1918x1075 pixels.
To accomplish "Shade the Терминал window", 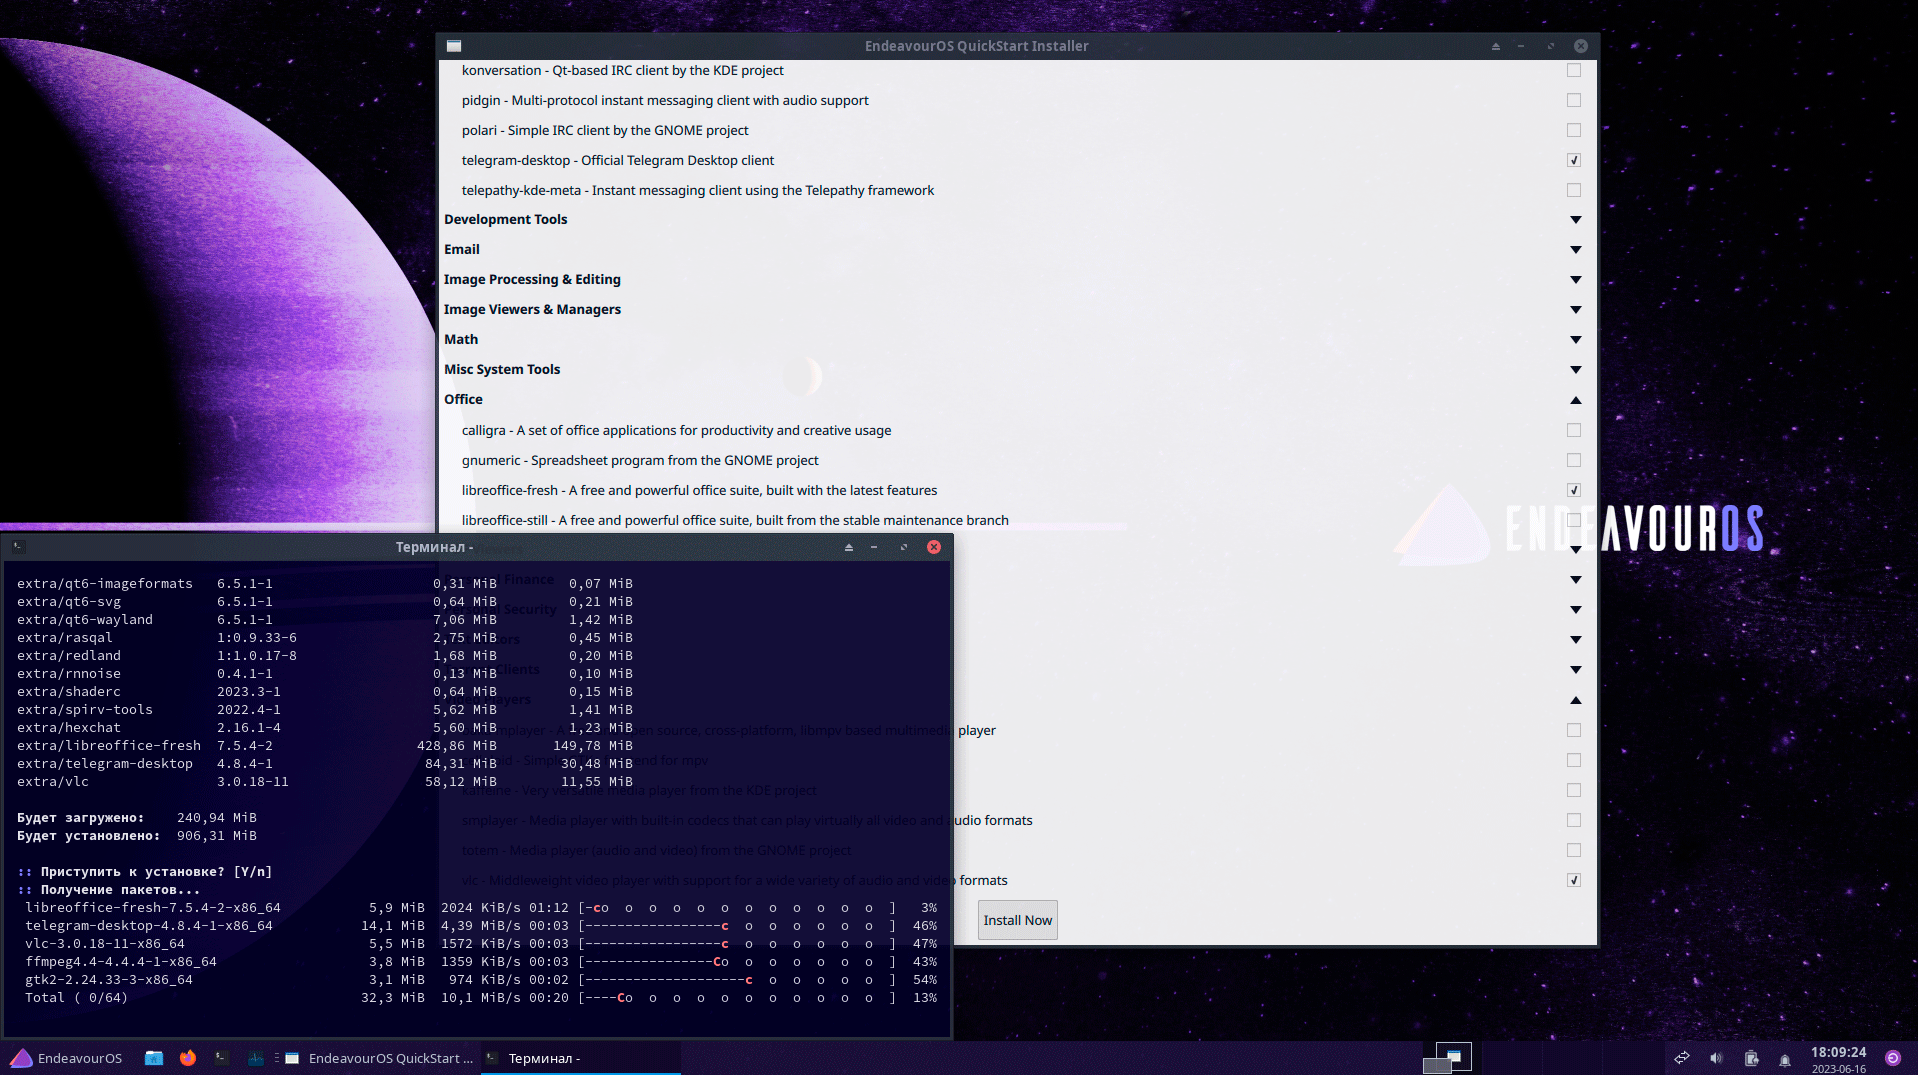I will (x=849, y=547).
